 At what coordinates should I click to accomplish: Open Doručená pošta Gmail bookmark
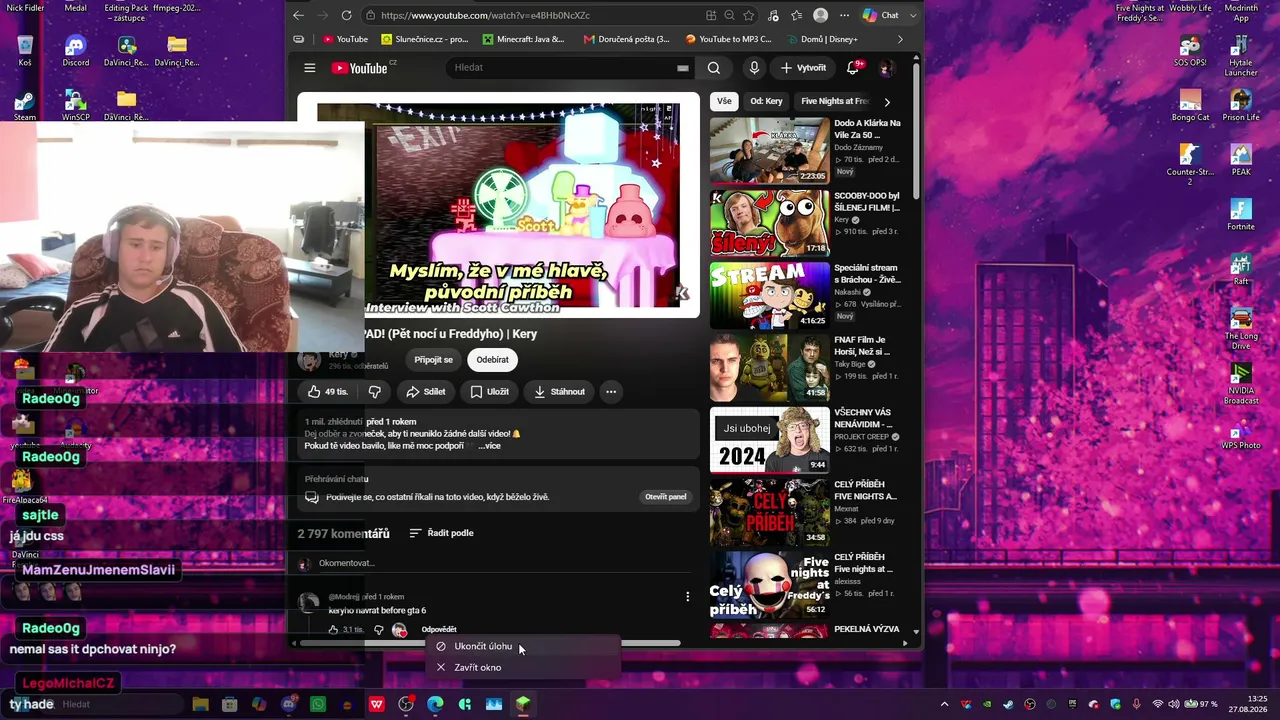pos(626,39)
